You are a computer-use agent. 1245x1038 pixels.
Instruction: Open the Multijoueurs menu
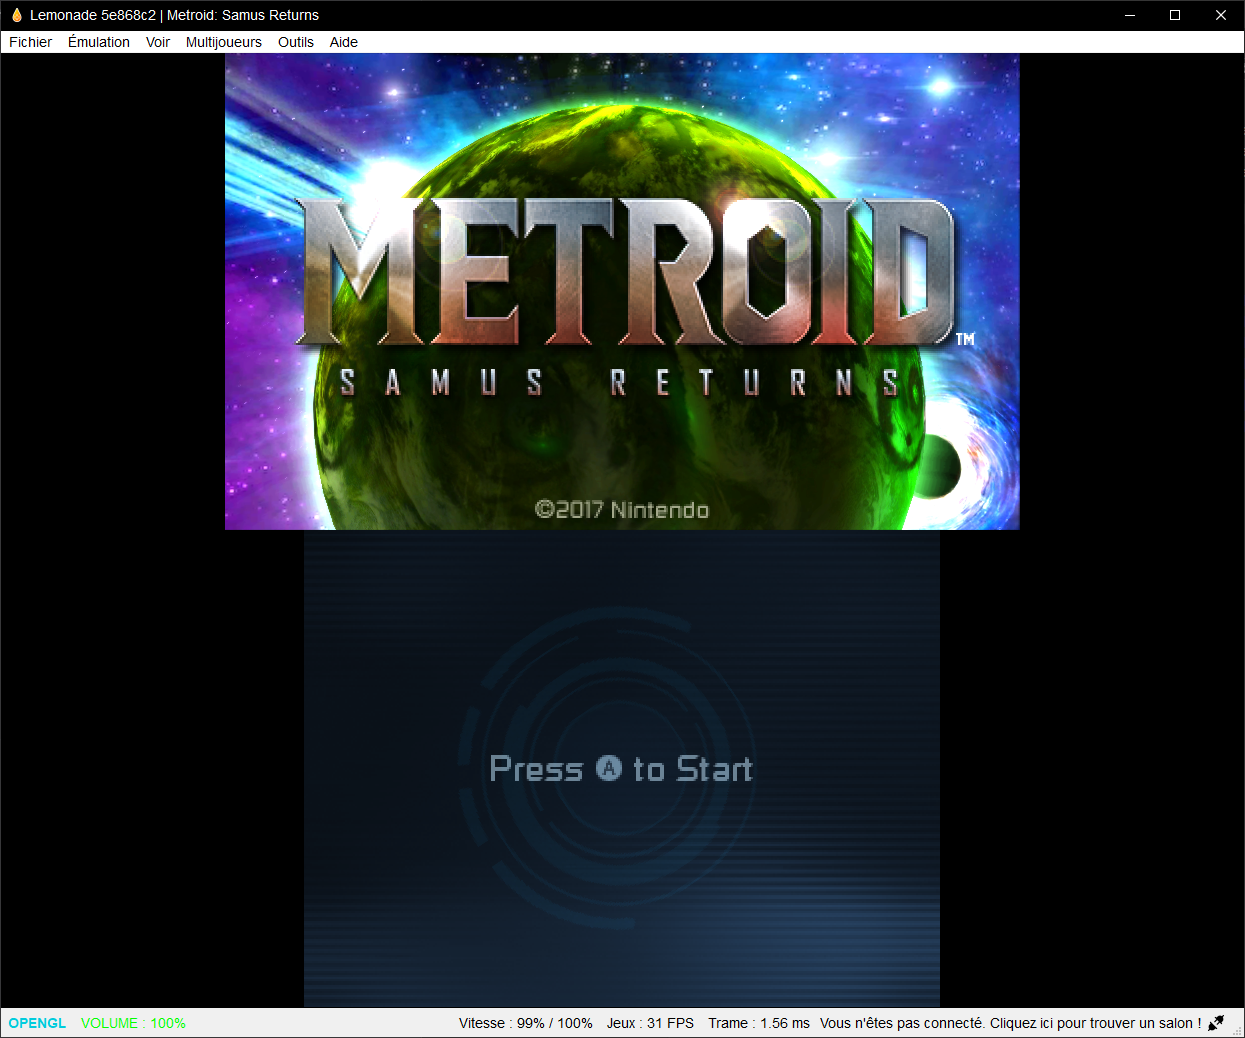pyautogui.click(x=224, y=42)
